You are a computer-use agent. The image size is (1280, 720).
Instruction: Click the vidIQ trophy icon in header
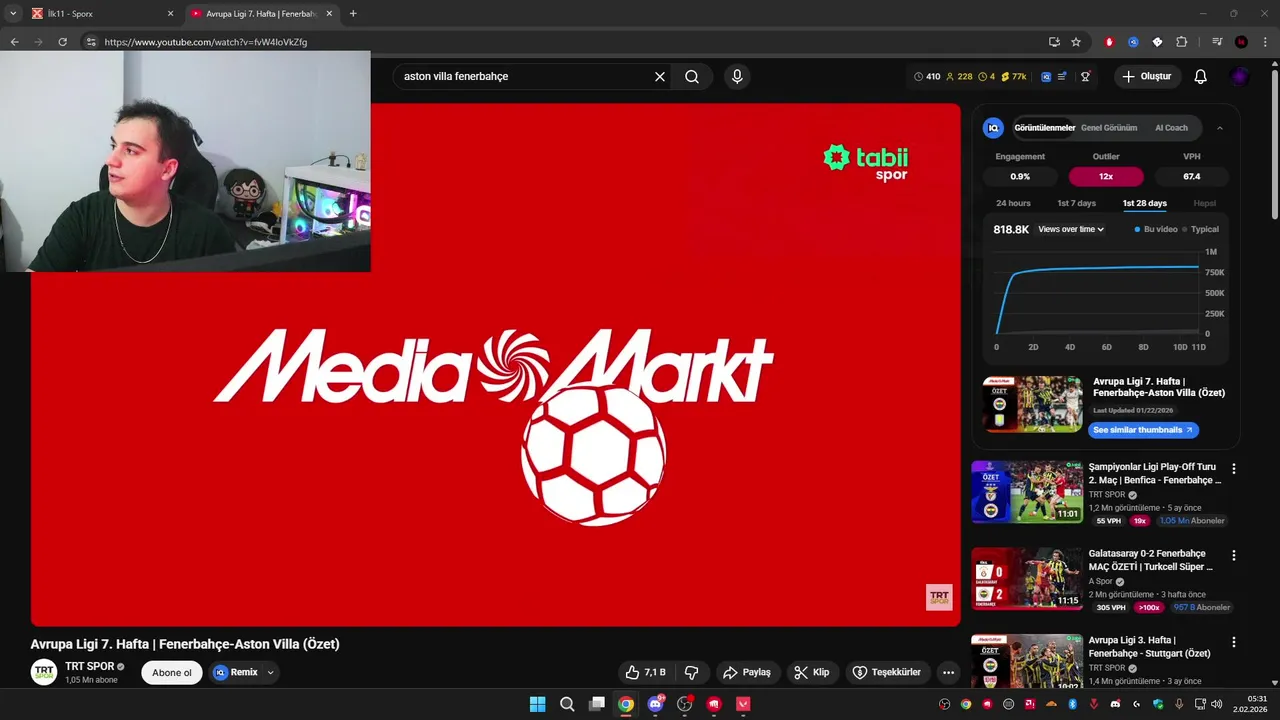[1085, 77]
